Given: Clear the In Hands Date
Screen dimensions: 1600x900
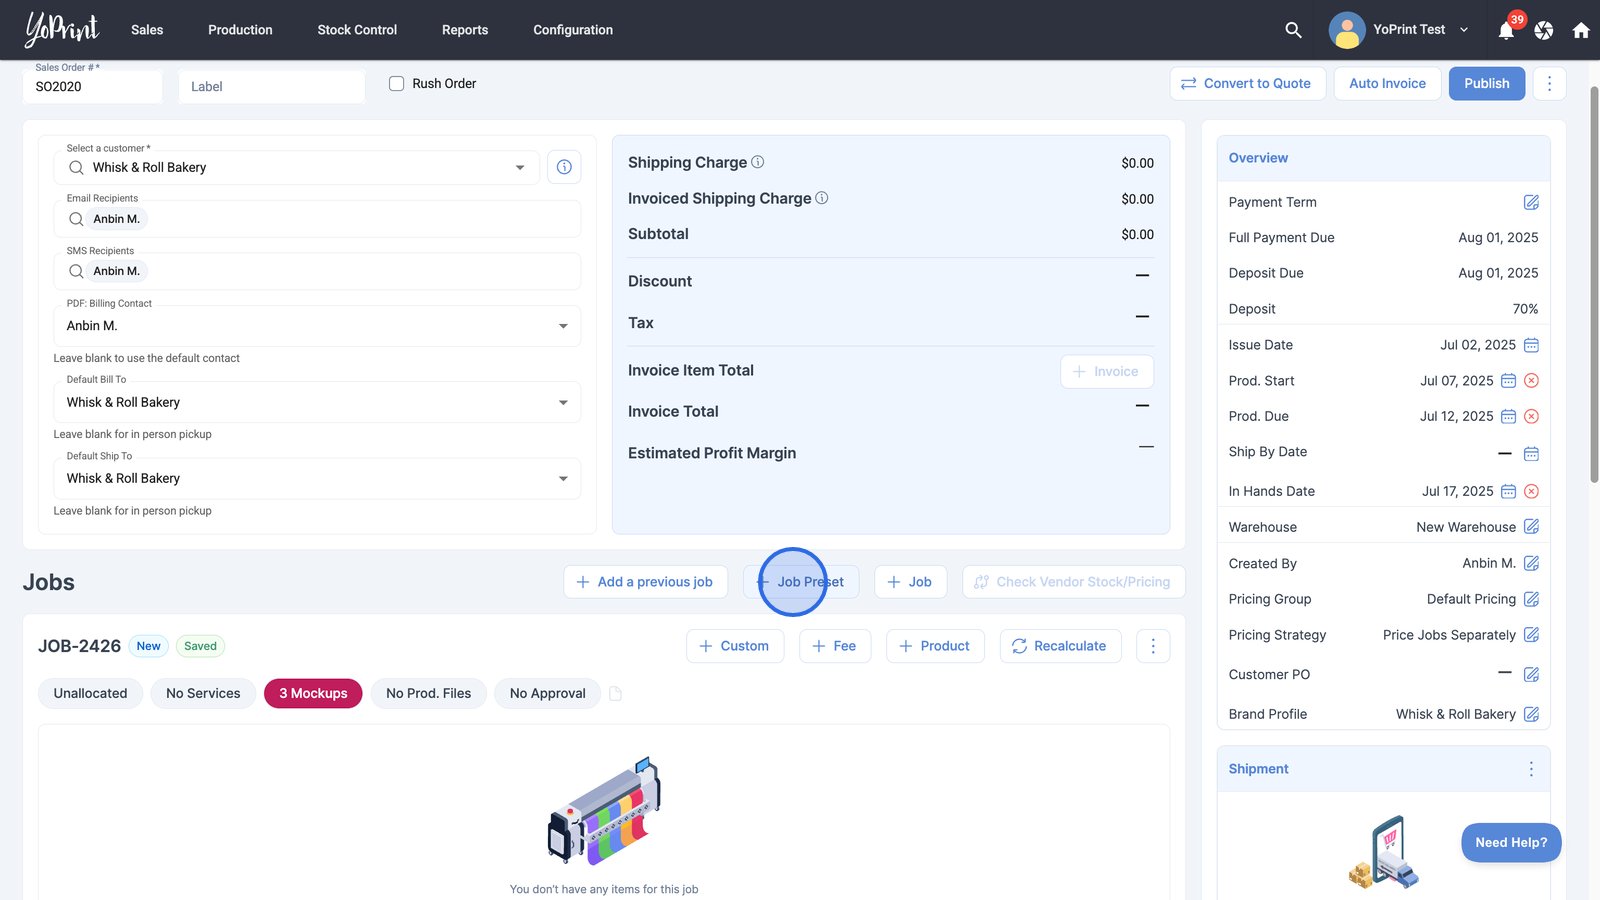Looking at the screenshot, I should coord(1531,491).
